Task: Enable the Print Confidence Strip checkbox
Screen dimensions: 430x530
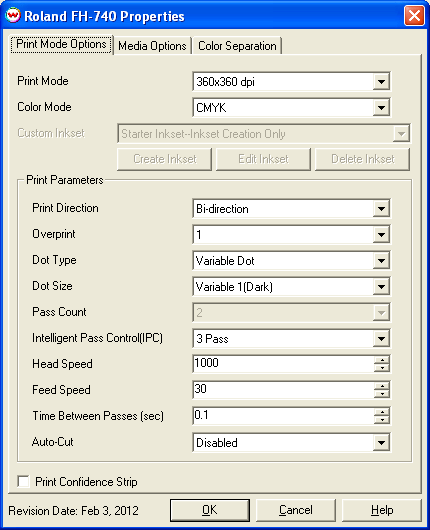Action: (23, 481)
